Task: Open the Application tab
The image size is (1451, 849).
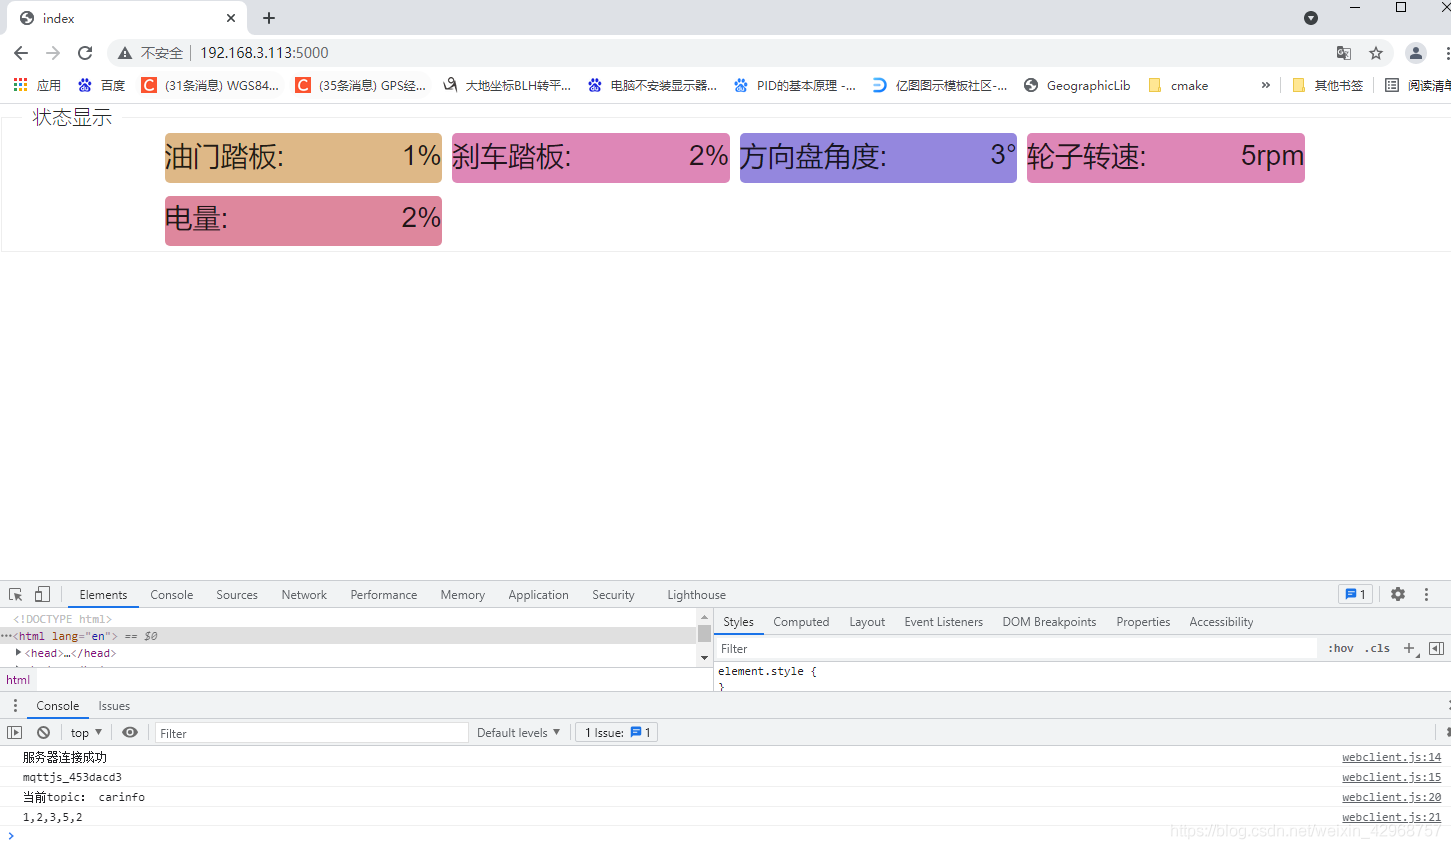Action: [x=538, y=595]
